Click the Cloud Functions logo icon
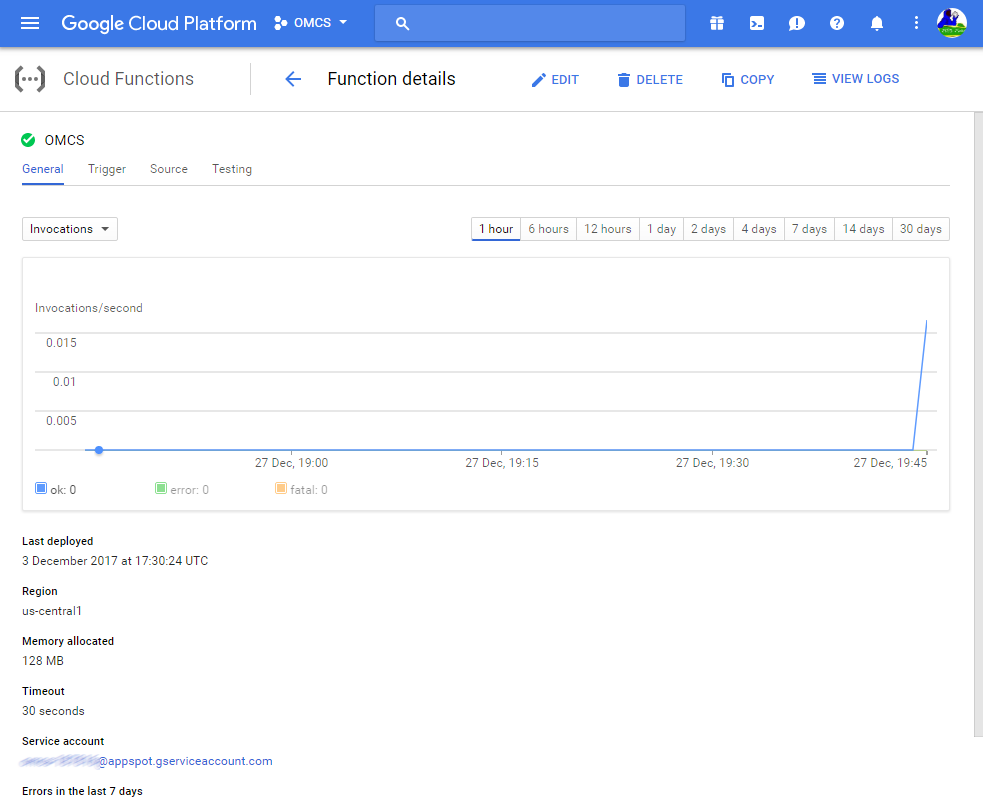 [x=30, y=78]
